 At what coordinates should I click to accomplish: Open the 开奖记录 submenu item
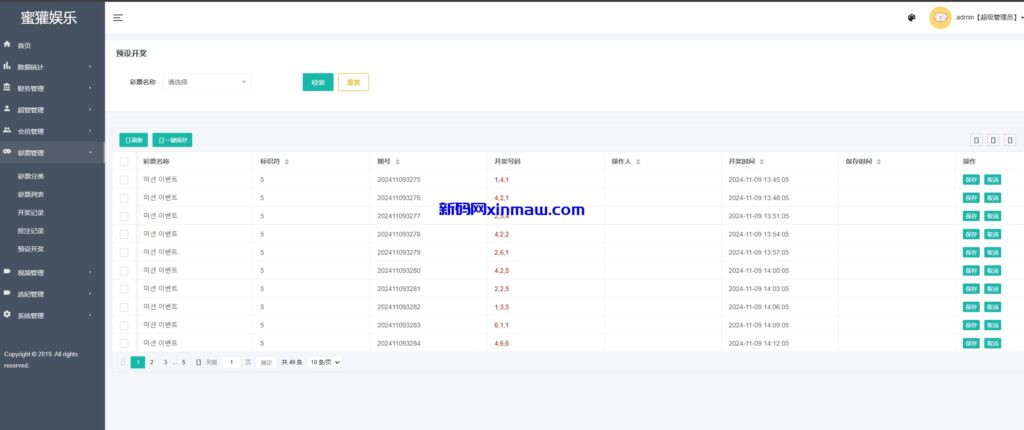coord(31,213)
